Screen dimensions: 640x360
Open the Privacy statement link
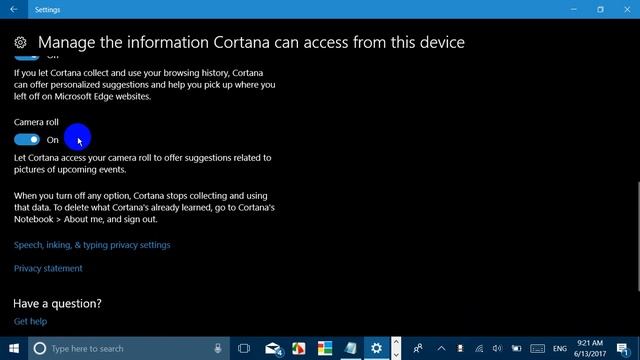click(x=48, y=268)
